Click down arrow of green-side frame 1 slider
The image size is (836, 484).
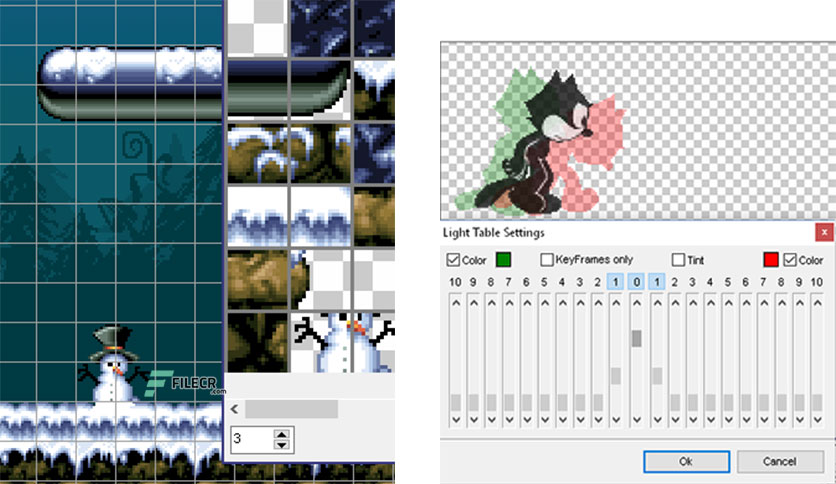click(x=616, y=420)
